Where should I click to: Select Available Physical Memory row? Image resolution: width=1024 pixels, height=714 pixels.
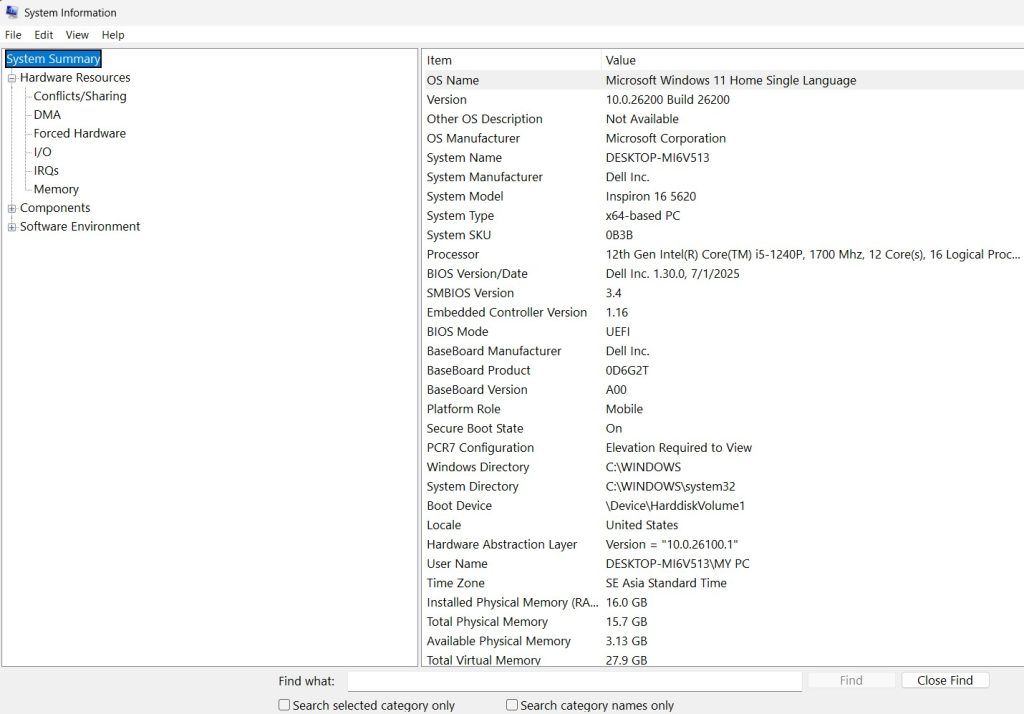(723, 641)
